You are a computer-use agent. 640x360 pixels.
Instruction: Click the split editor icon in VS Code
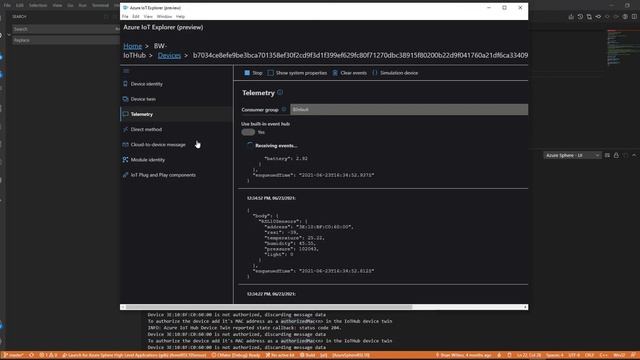634,17
